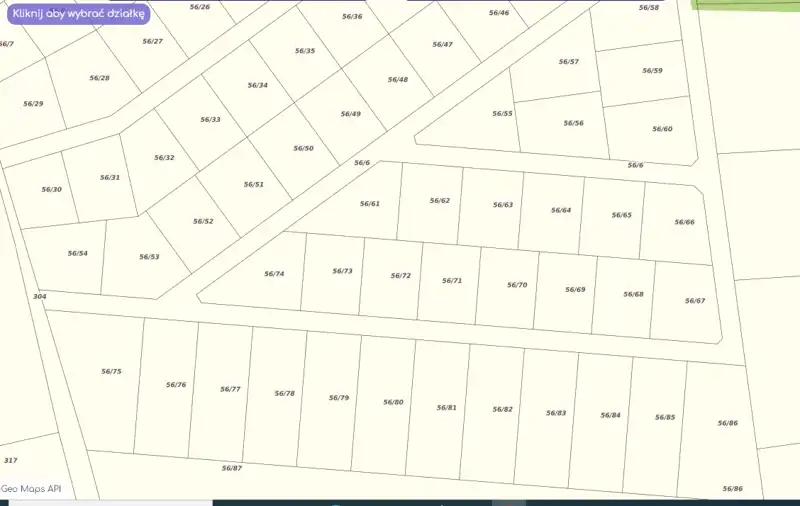Click parcel 56/64

[561, 210]
